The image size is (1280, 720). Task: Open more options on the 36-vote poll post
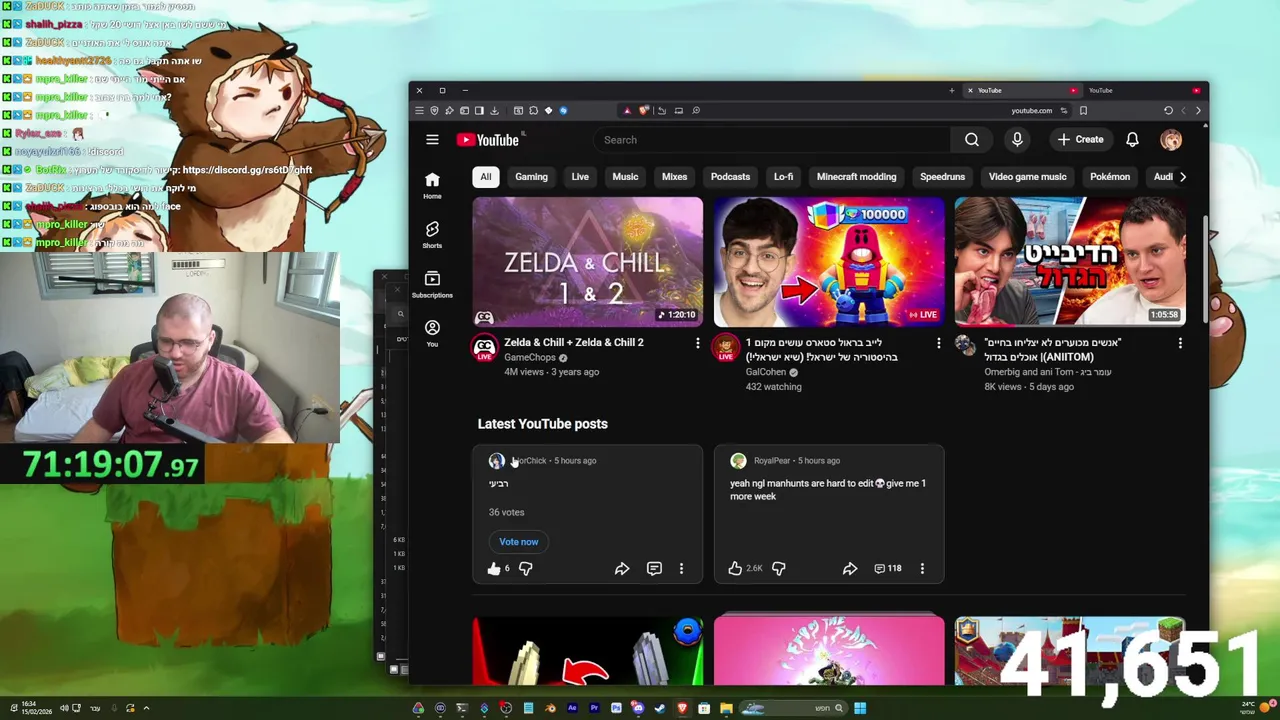click(682, 568)
